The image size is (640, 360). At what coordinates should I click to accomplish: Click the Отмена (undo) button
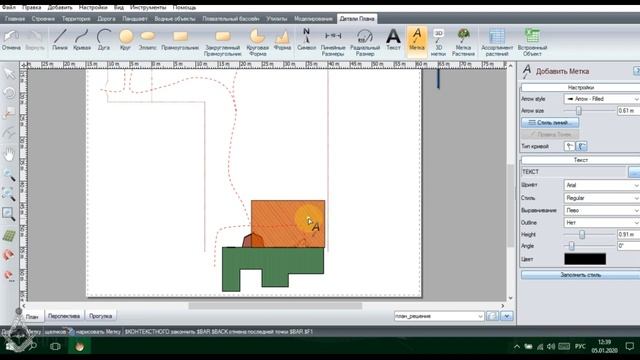tap(11, 40)
